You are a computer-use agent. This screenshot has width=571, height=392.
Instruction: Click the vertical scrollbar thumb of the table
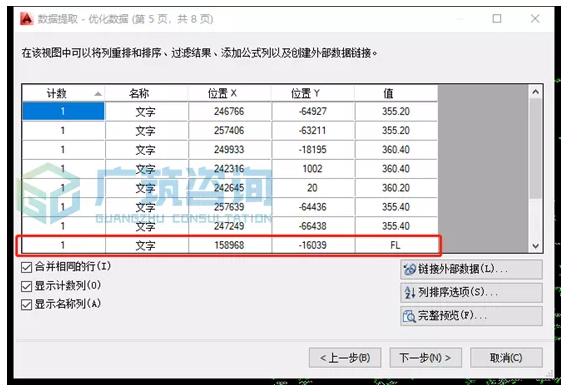535,149
